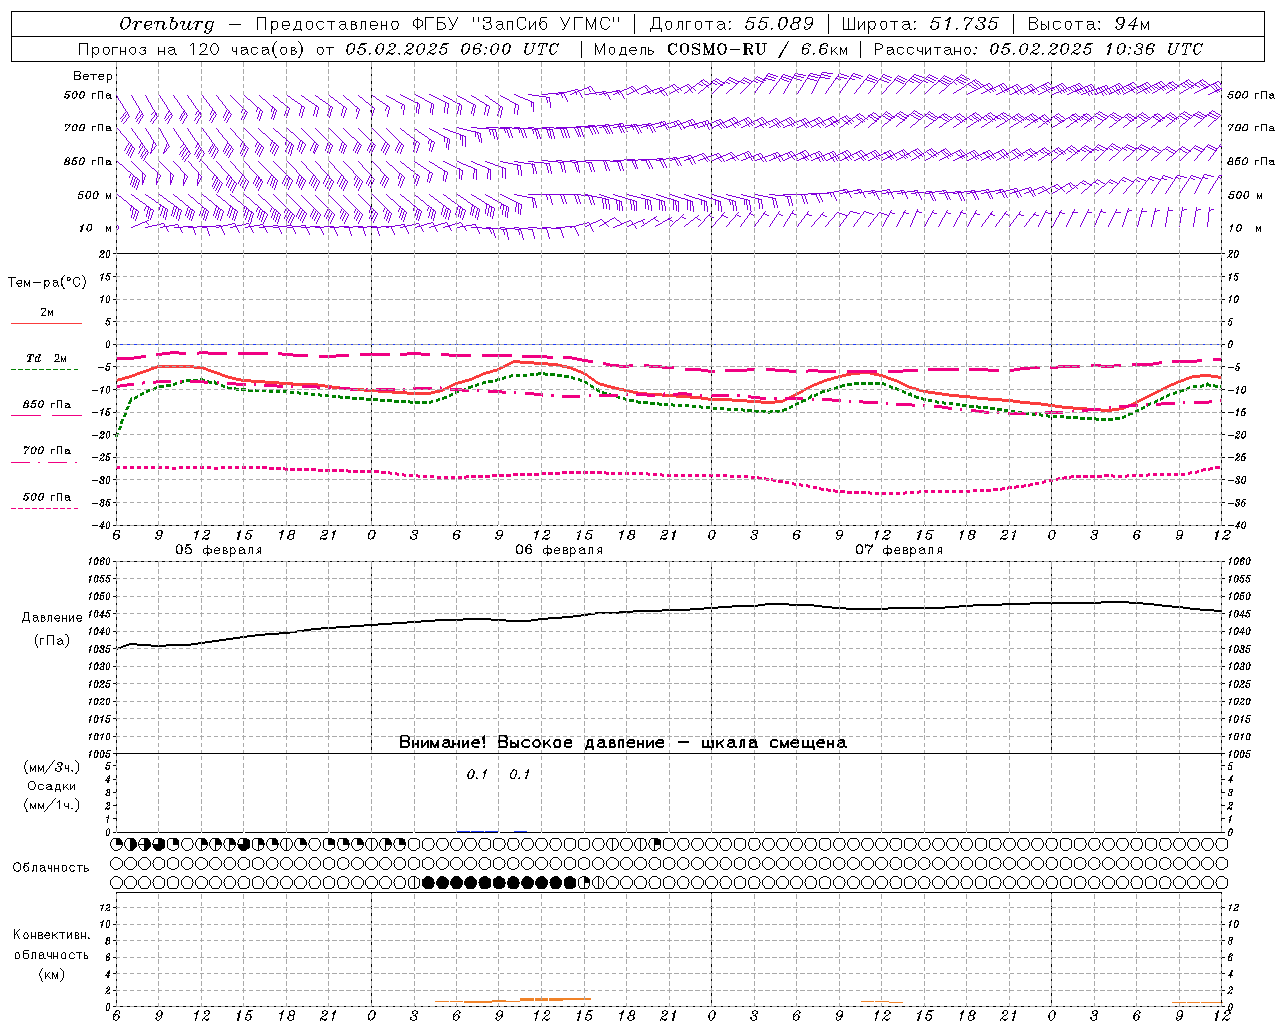This screenshot has height=1024, width=1280.
Task: Click the warning Внимание! Высокое давление — шкала смещена
Action: [623, 743]
